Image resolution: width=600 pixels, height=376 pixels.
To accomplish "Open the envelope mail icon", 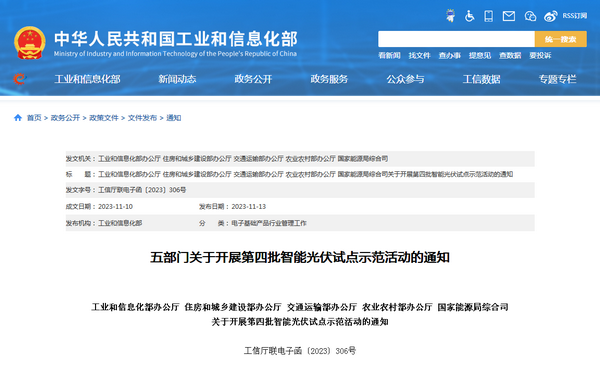I will point(509,16).
